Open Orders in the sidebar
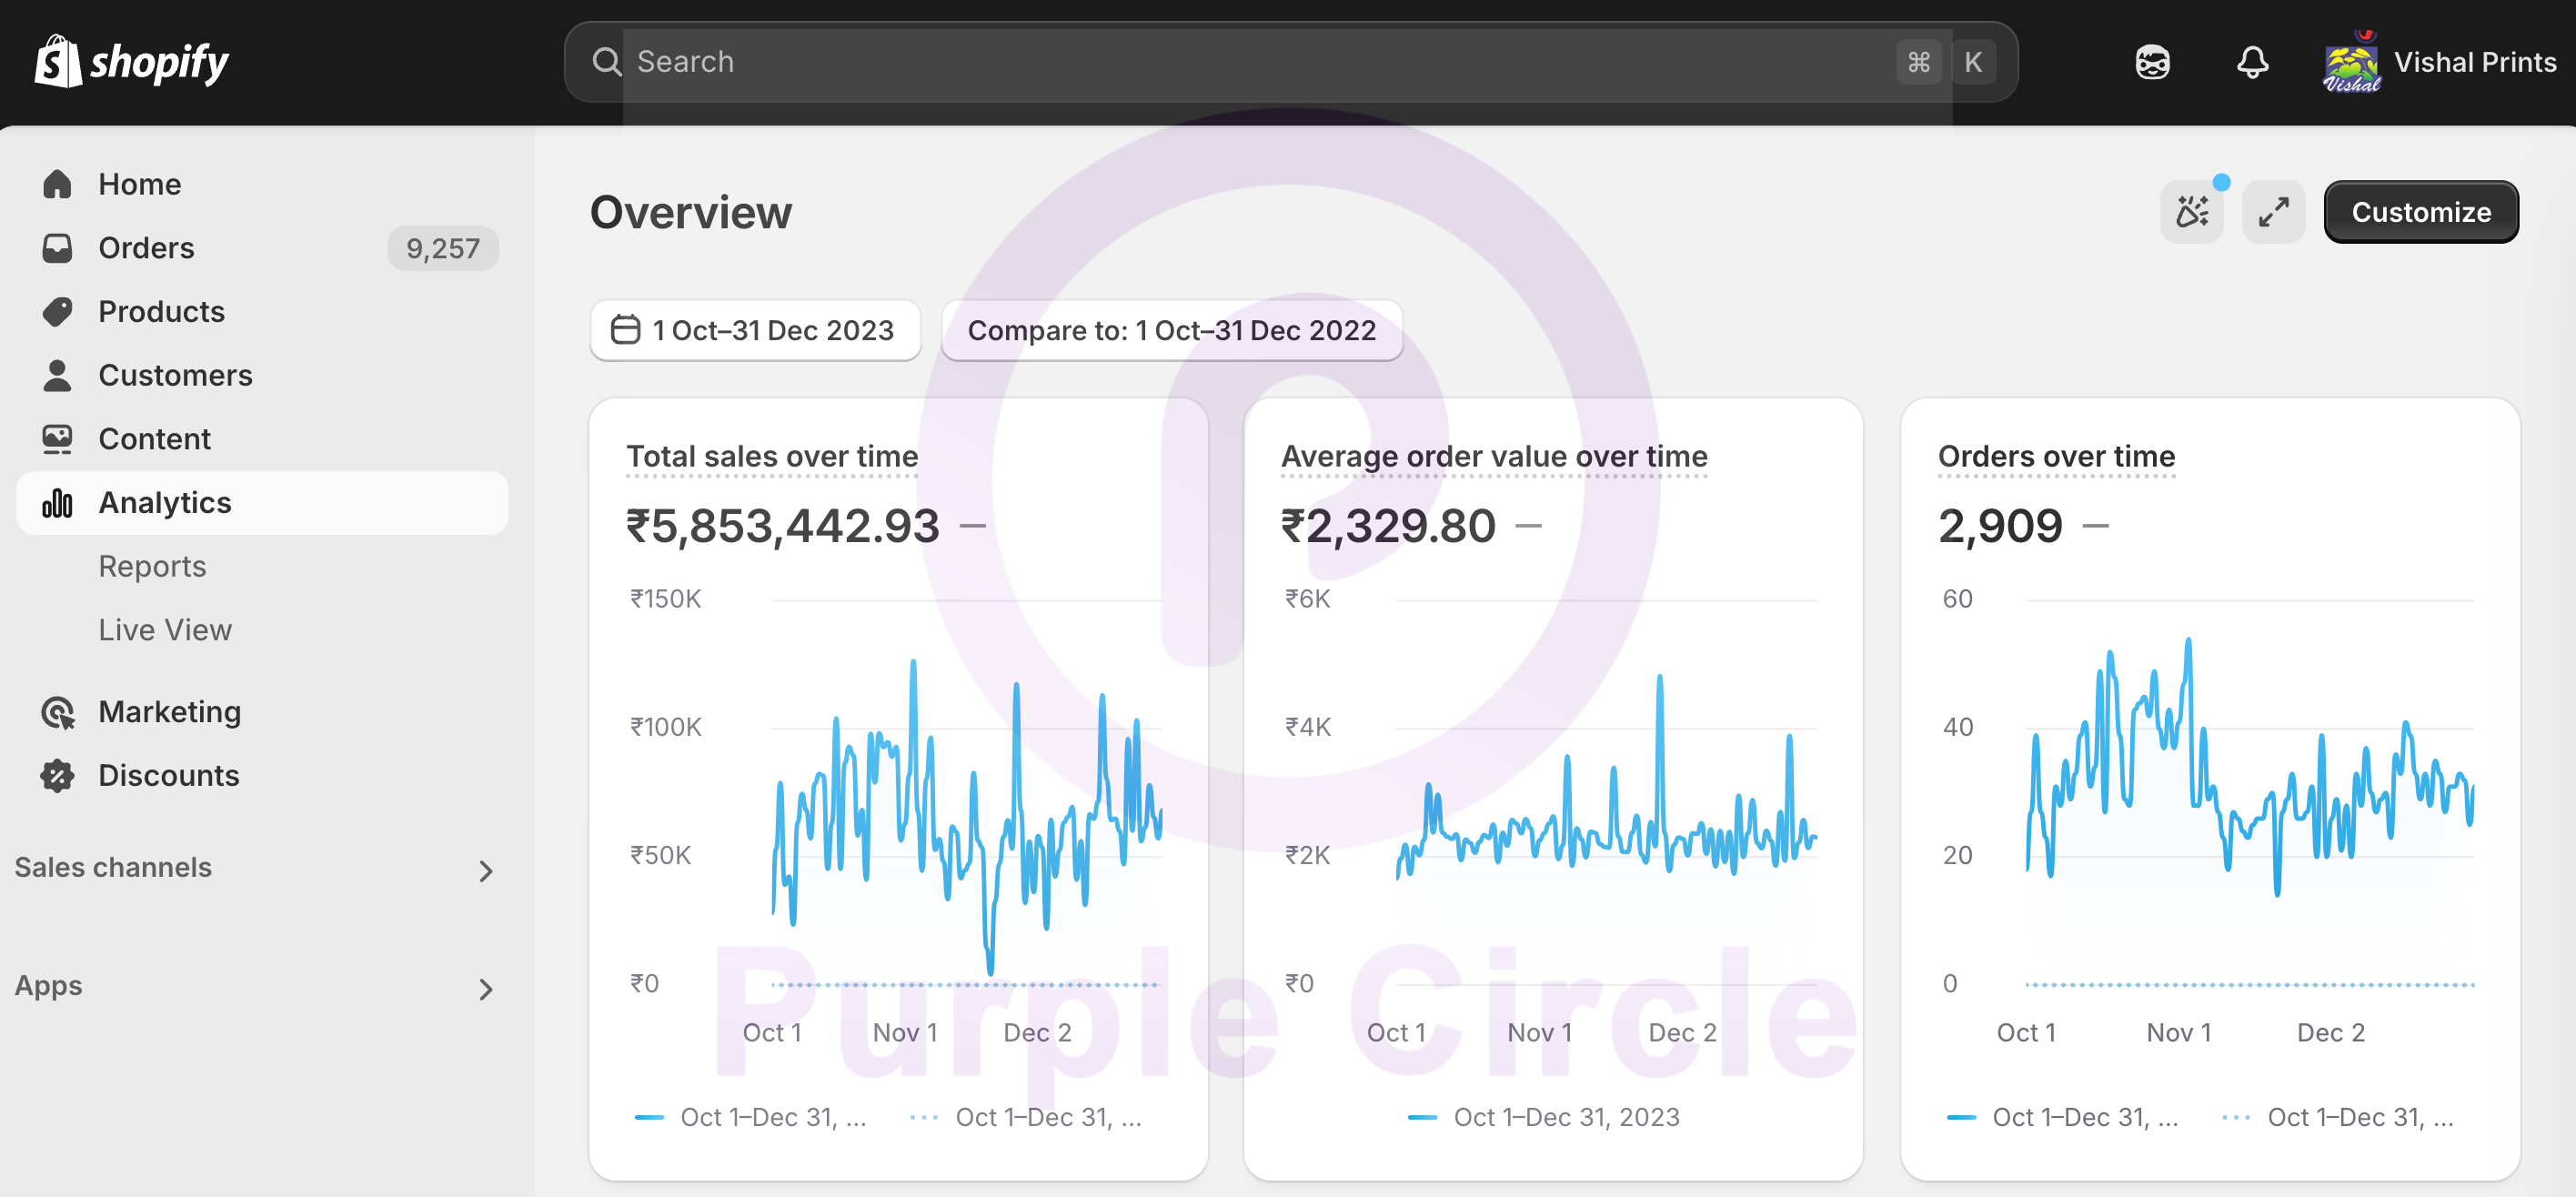The image size is (2576, 1197). (x=146, y=248)
